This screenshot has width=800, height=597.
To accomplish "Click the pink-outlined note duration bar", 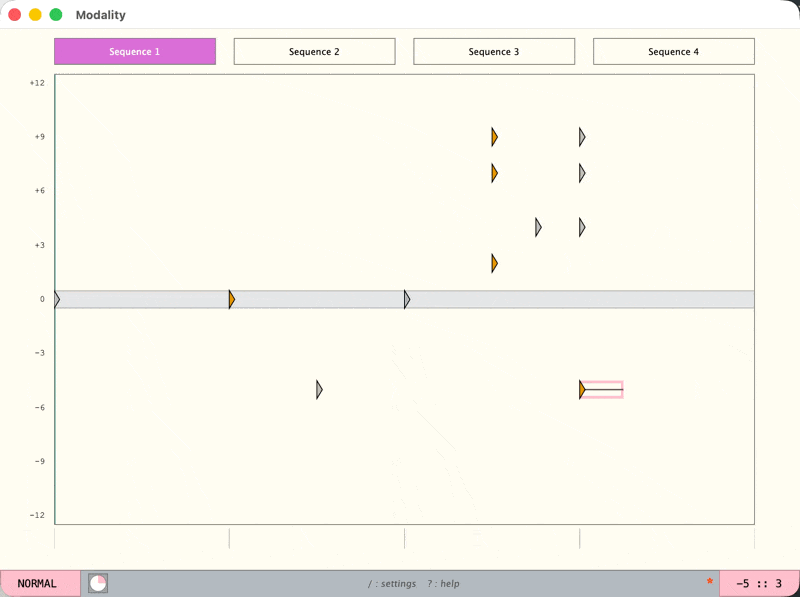I will pos(604,390).
